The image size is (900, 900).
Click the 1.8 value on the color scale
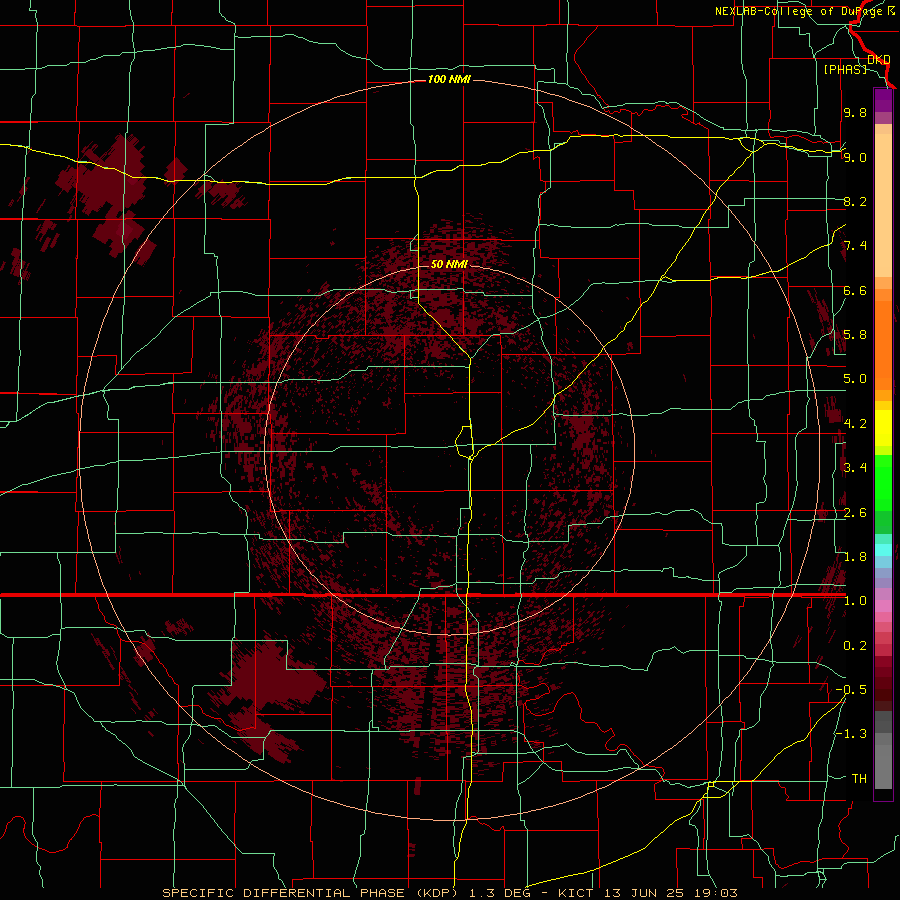click(855, 557)
